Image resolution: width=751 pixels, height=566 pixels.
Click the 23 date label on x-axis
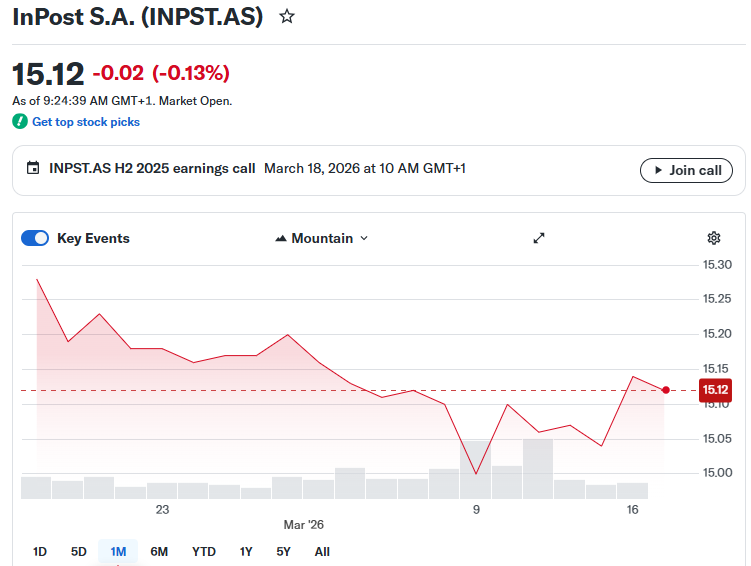(x=162, y=509)
